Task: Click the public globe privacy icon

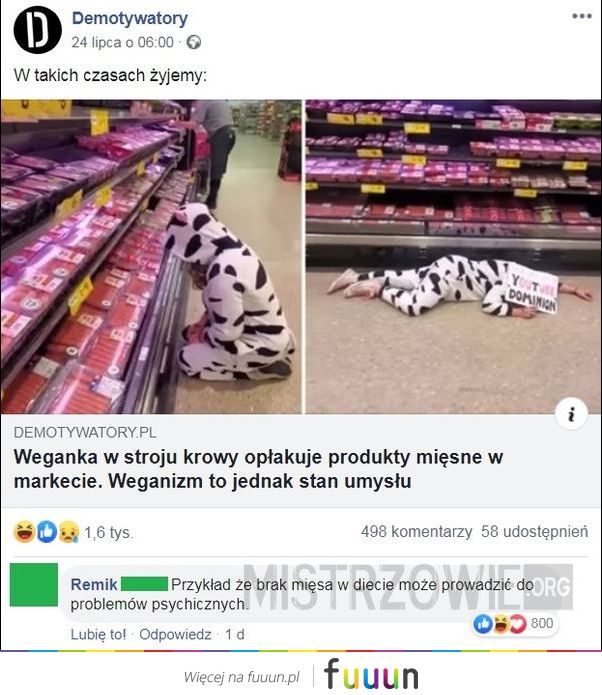Action: pyautogui.click(x=193, y=43)
